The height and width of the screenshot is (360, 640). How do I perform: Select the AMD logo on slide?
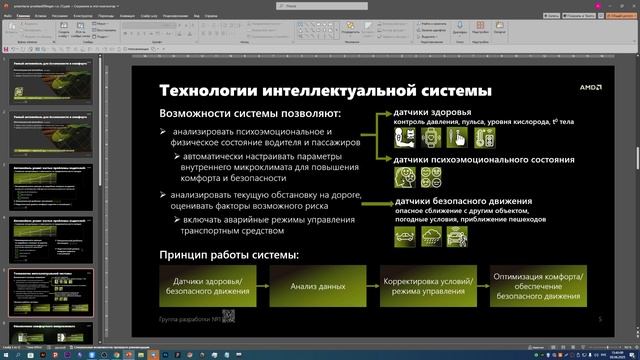pos(591,87)
